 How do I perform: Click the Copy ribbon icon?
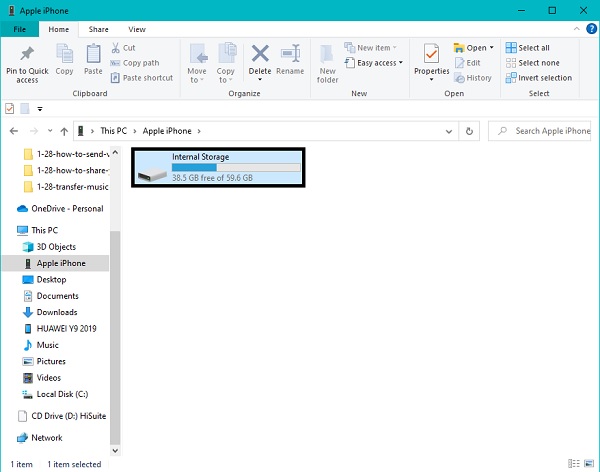[64, 54]
